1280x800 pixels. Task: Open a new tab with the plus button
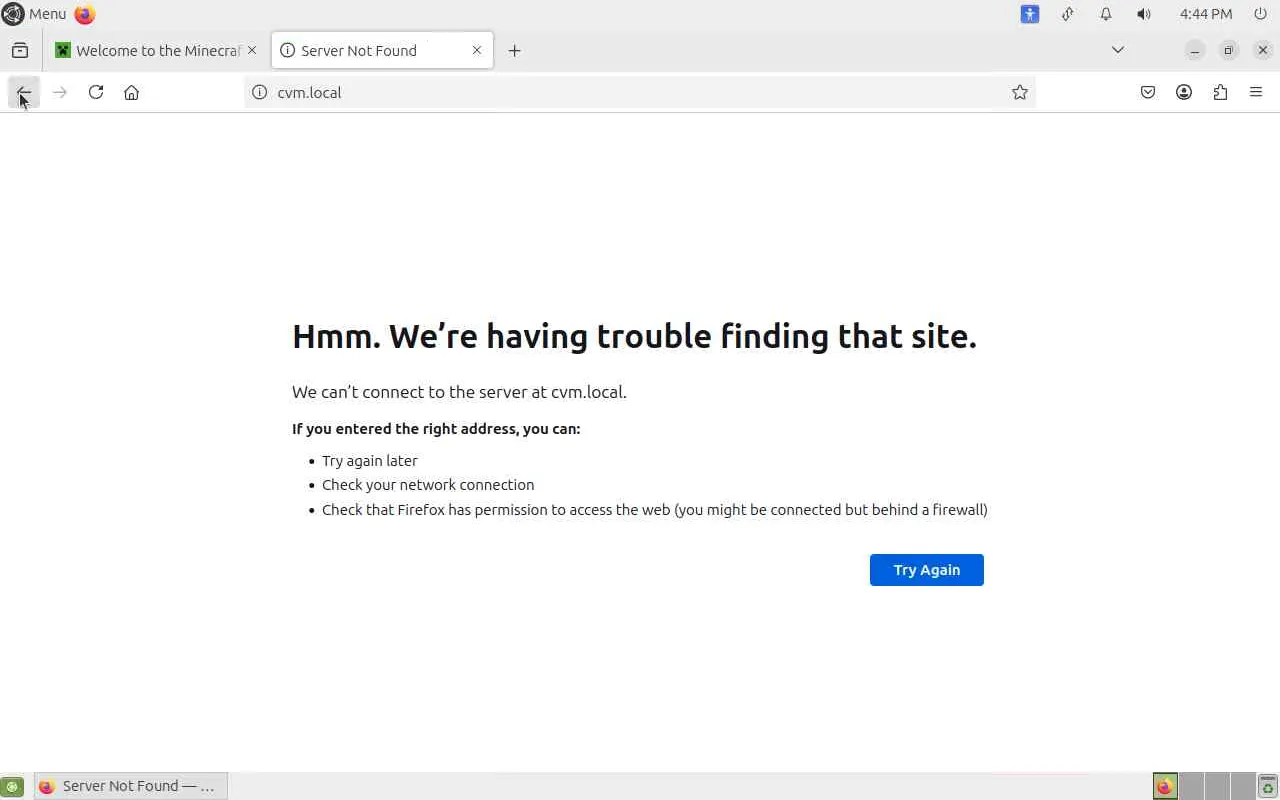tap(514, 50)
